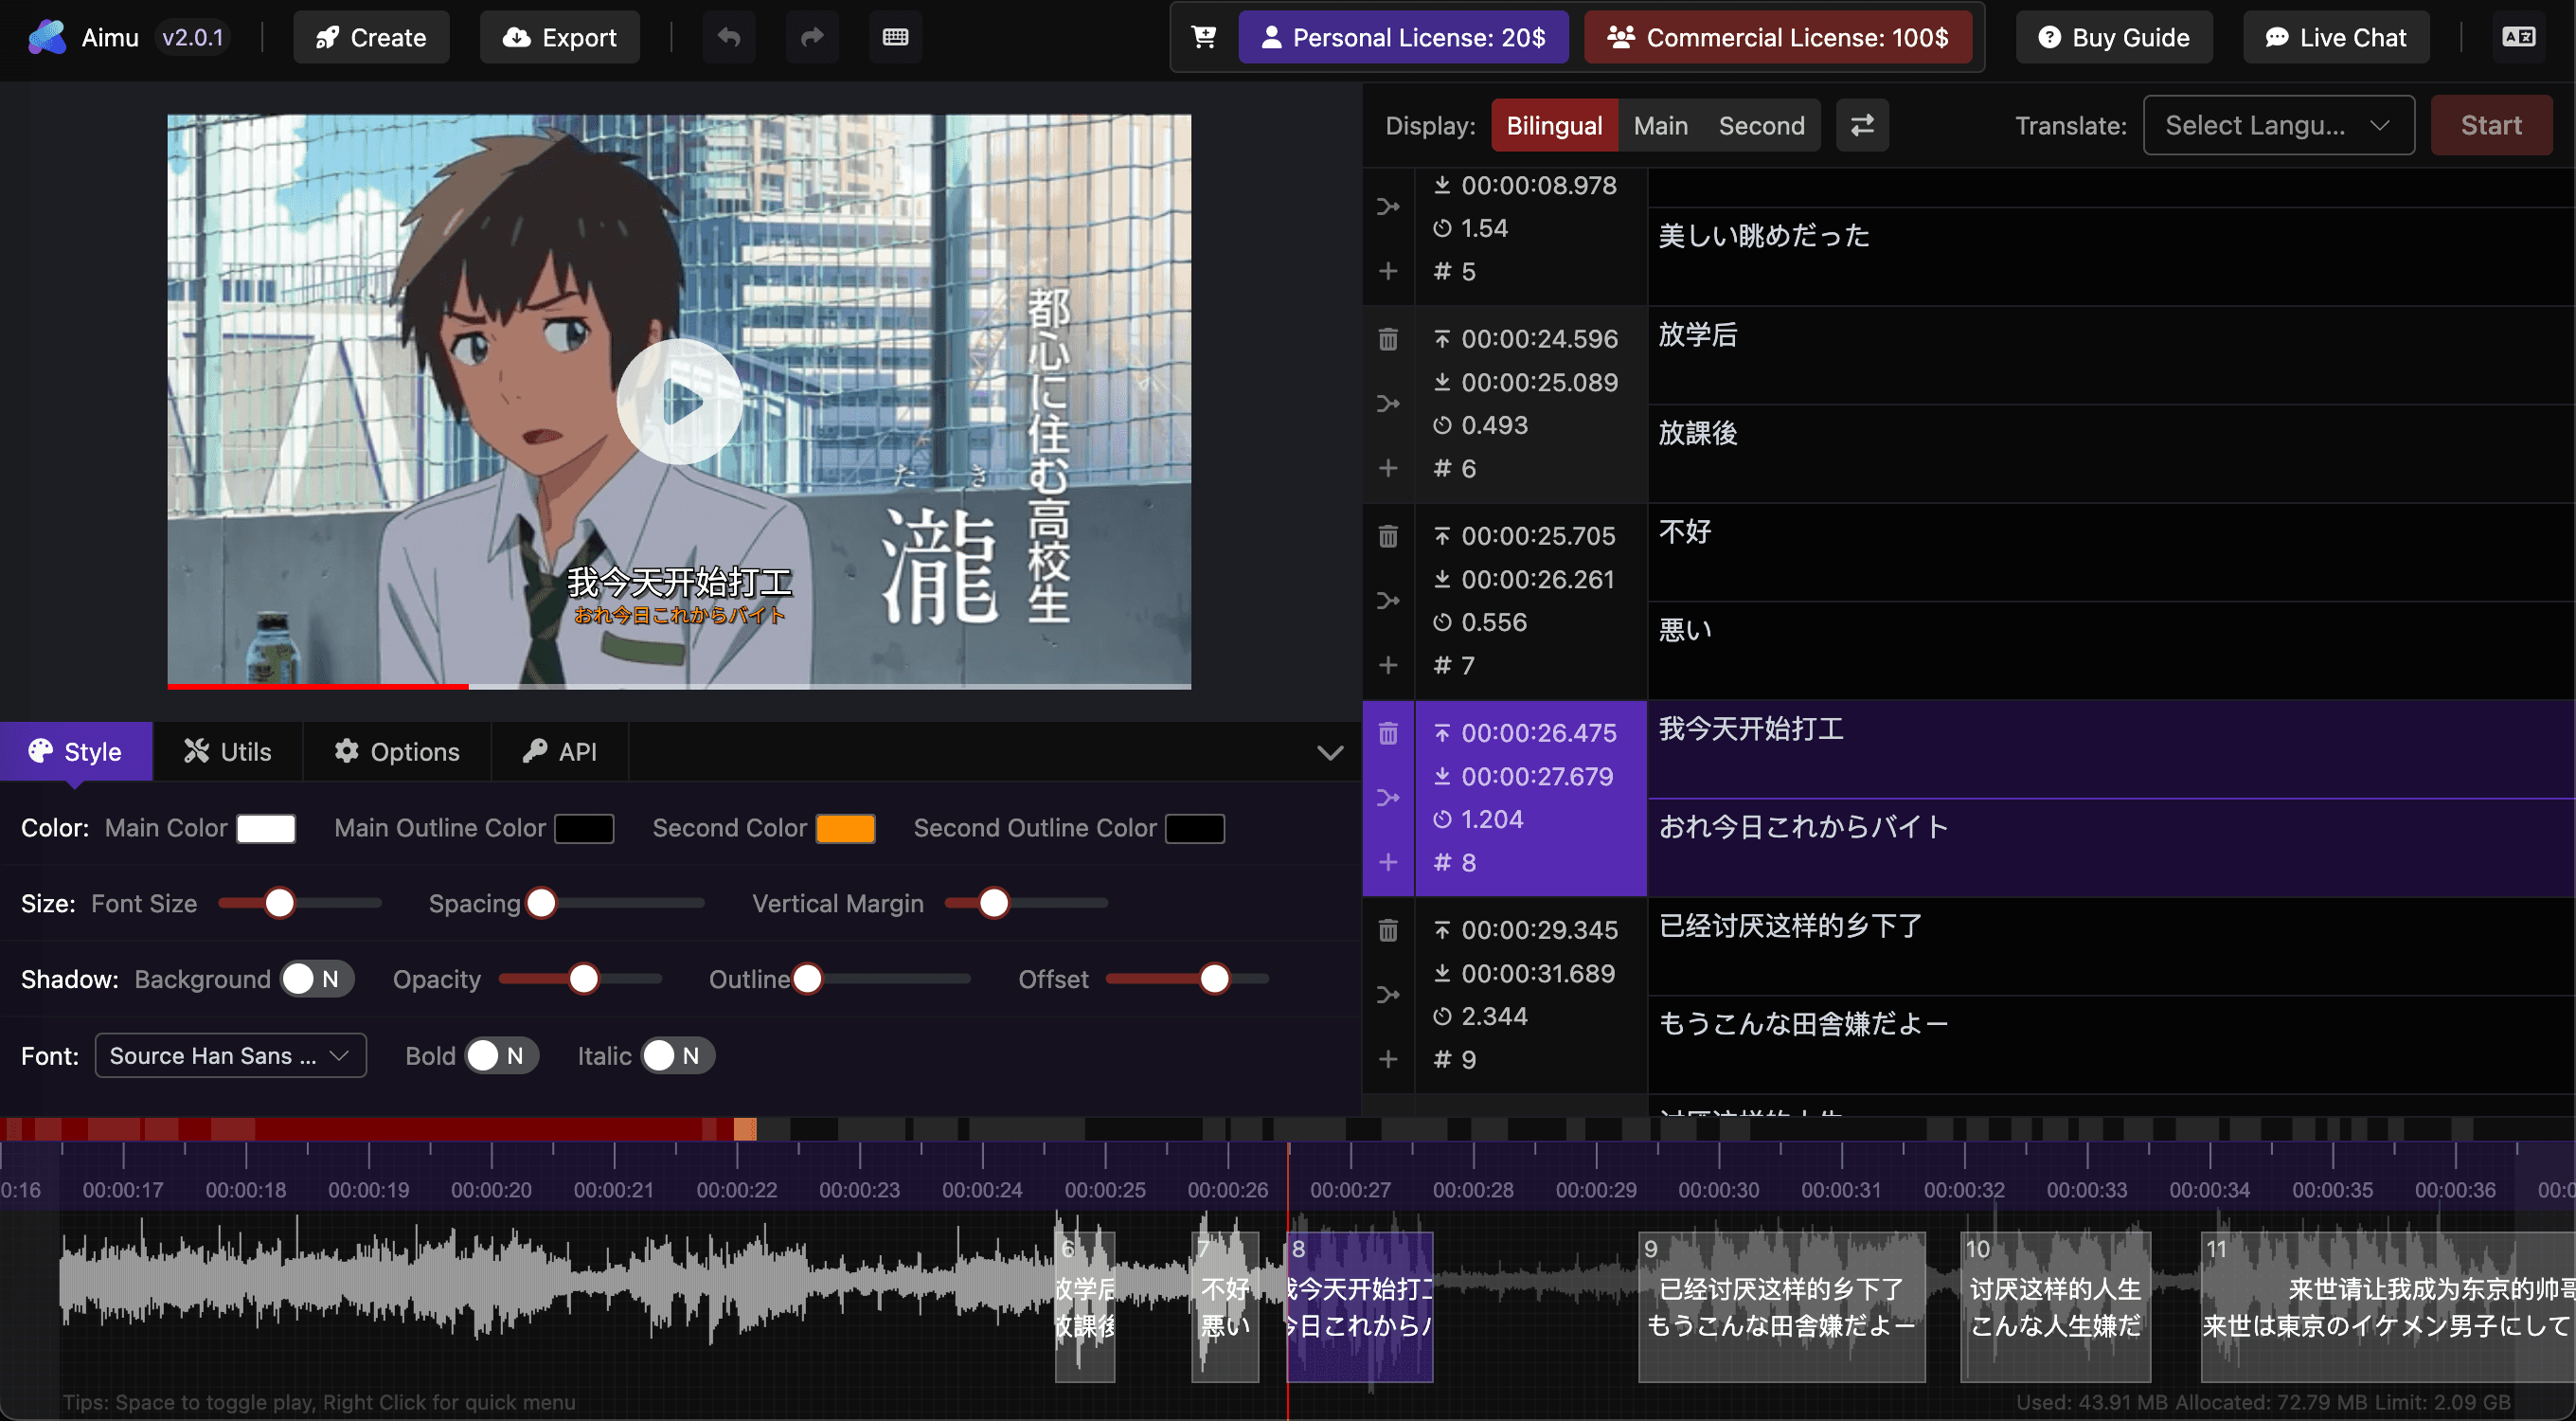The height and width of the screenshot is (1421, 2576).
Task: Delete selected subtitle #8 trash icon
Action: pyautogui.click(x=1388, y=733)
